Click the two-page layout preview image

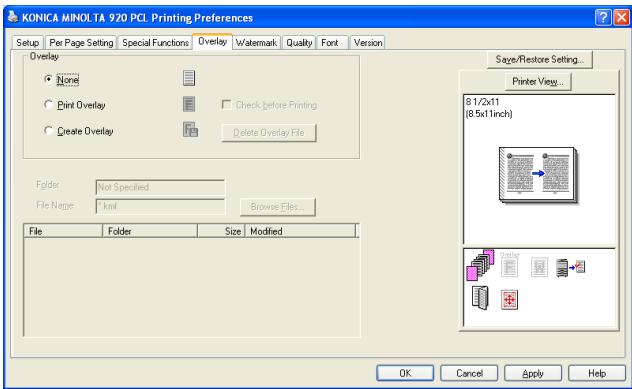(x=538, y=174)
